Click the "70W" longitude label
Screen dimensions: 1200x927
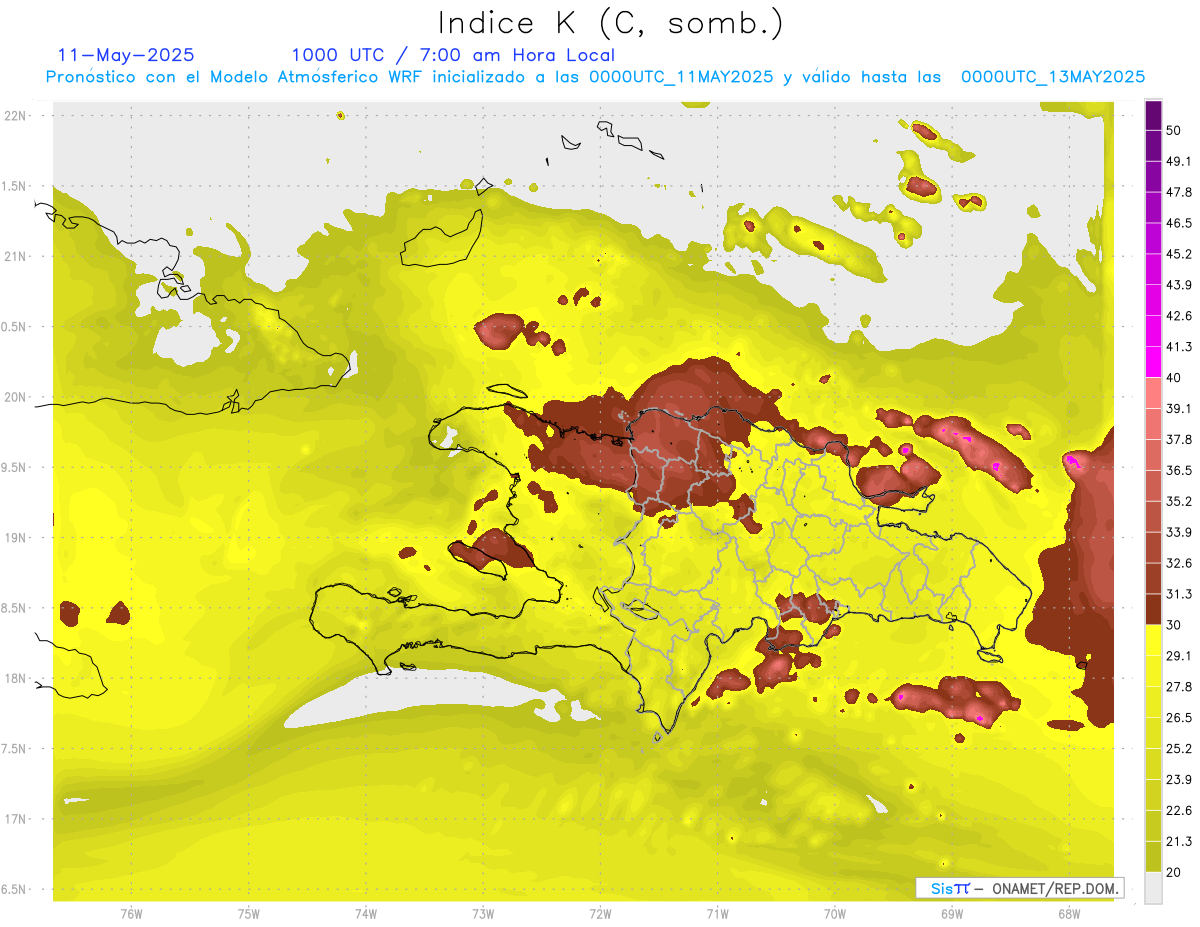(835, 914)
